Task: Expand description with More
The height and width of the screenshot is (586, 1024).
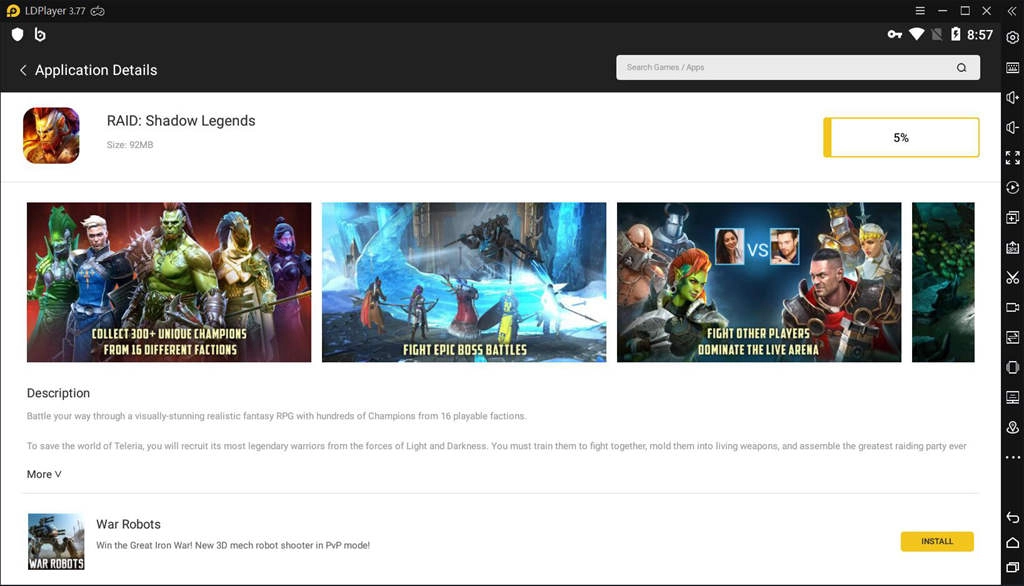Action: tap(44, 474)
